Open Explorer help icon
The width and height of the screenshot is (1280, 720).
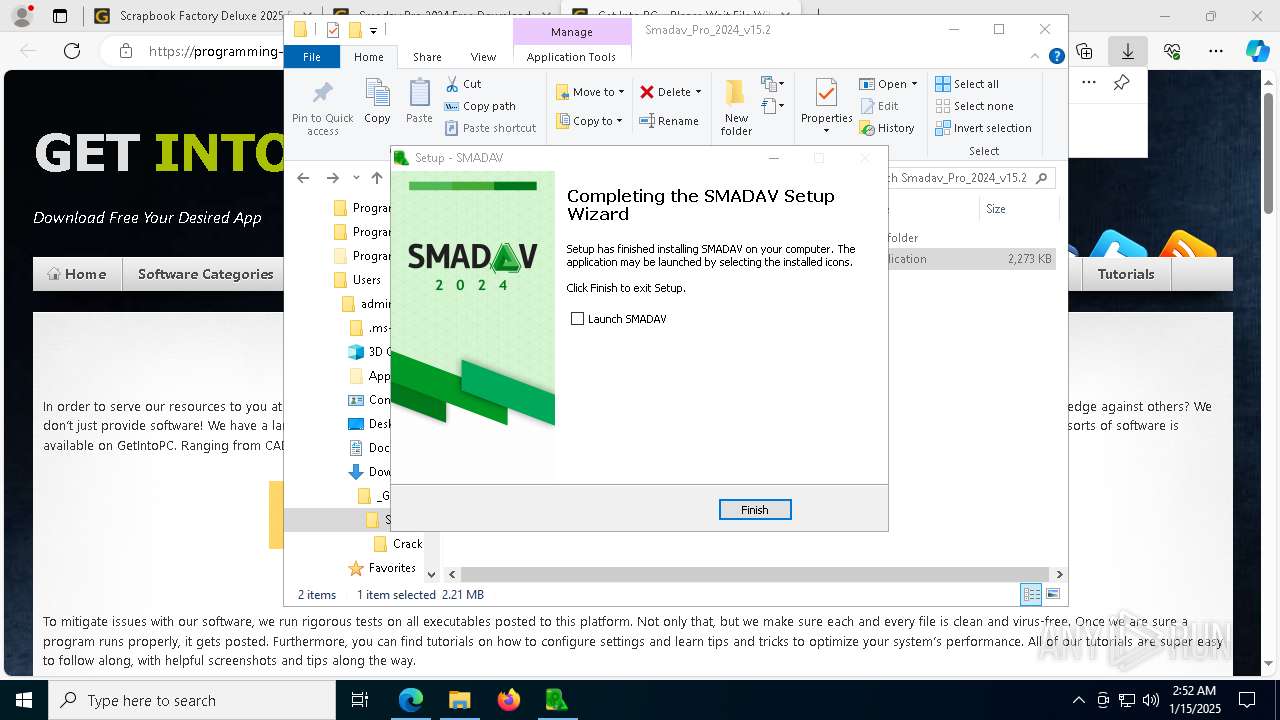(1056, 57)
